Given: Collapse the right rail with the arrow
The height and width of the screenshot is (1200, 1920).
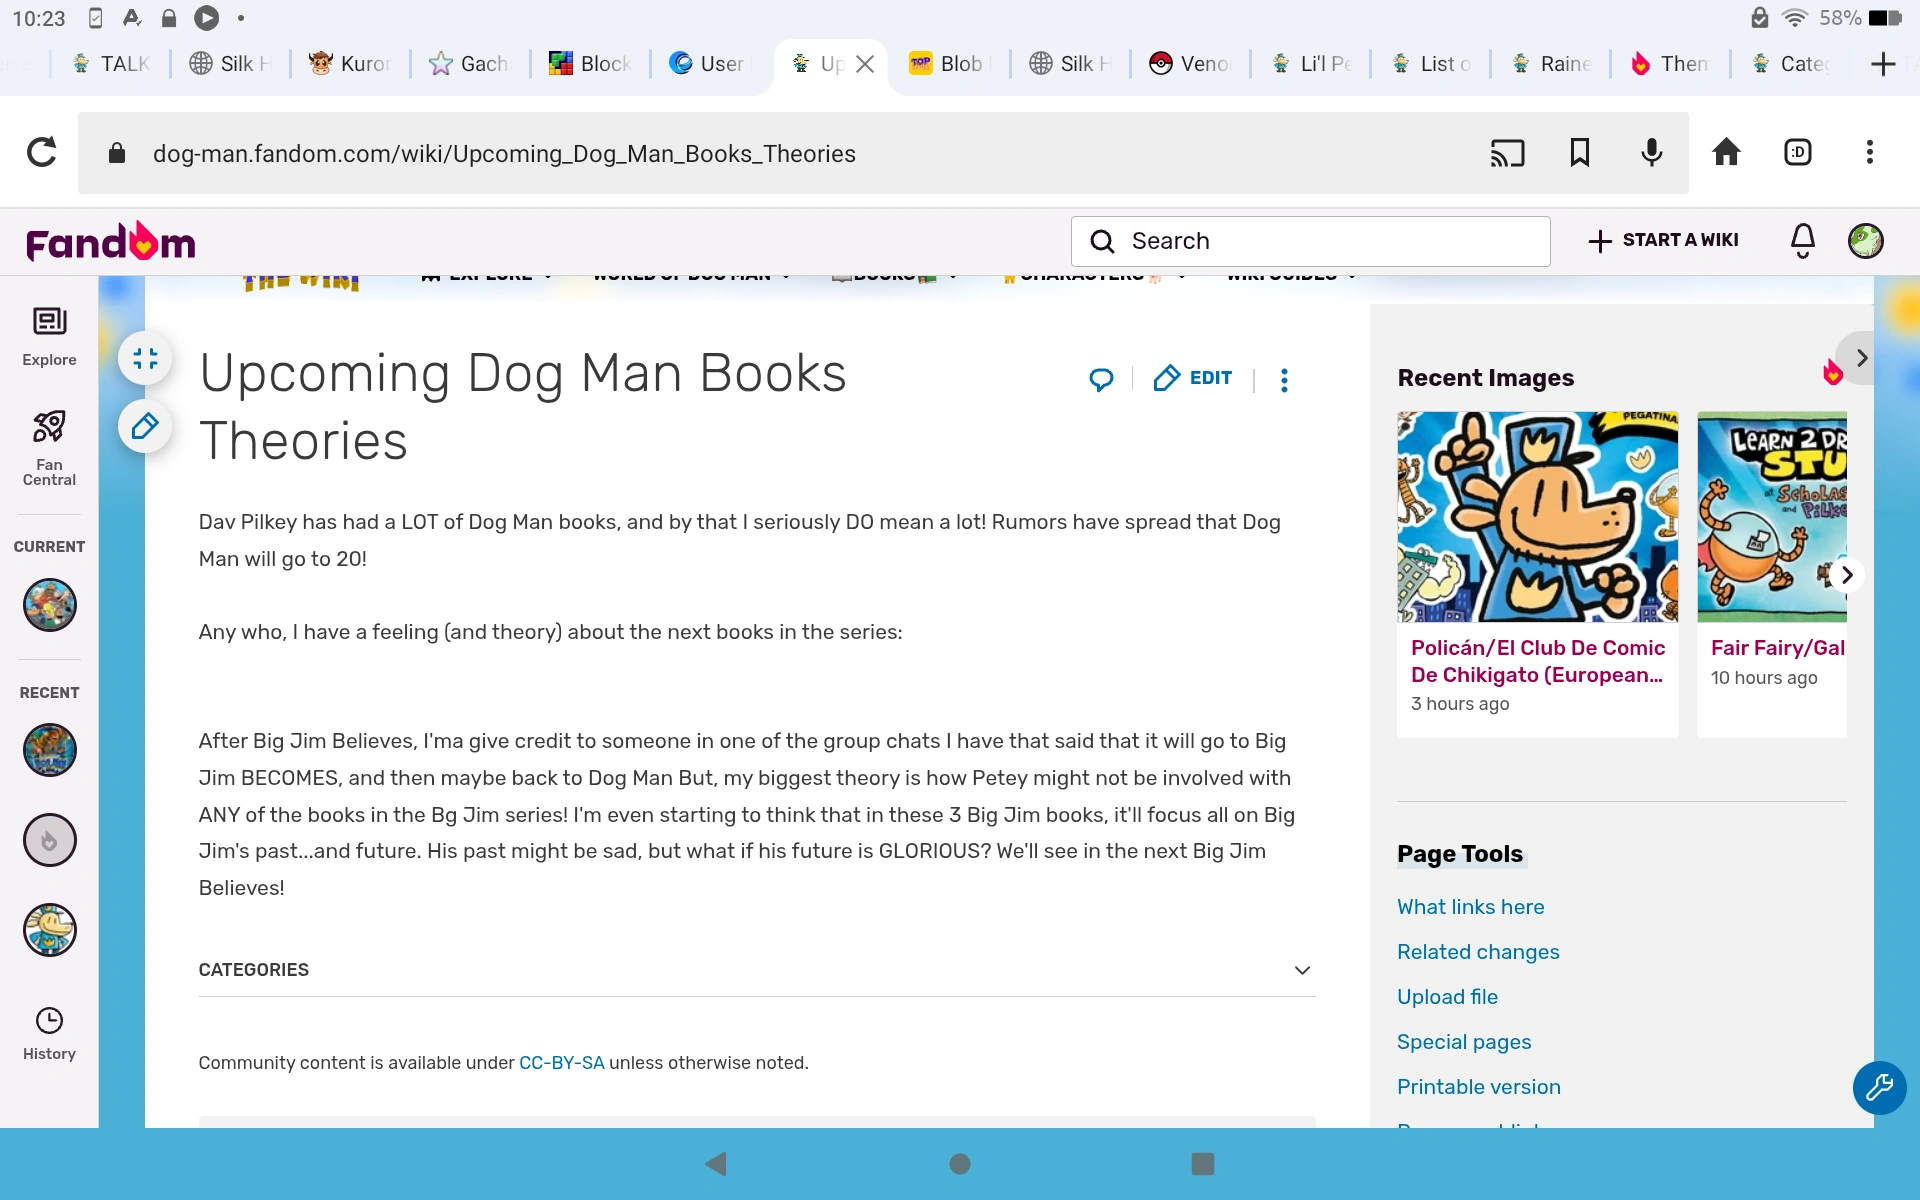Looking at the screenshot, I should tap(1860, 358).
